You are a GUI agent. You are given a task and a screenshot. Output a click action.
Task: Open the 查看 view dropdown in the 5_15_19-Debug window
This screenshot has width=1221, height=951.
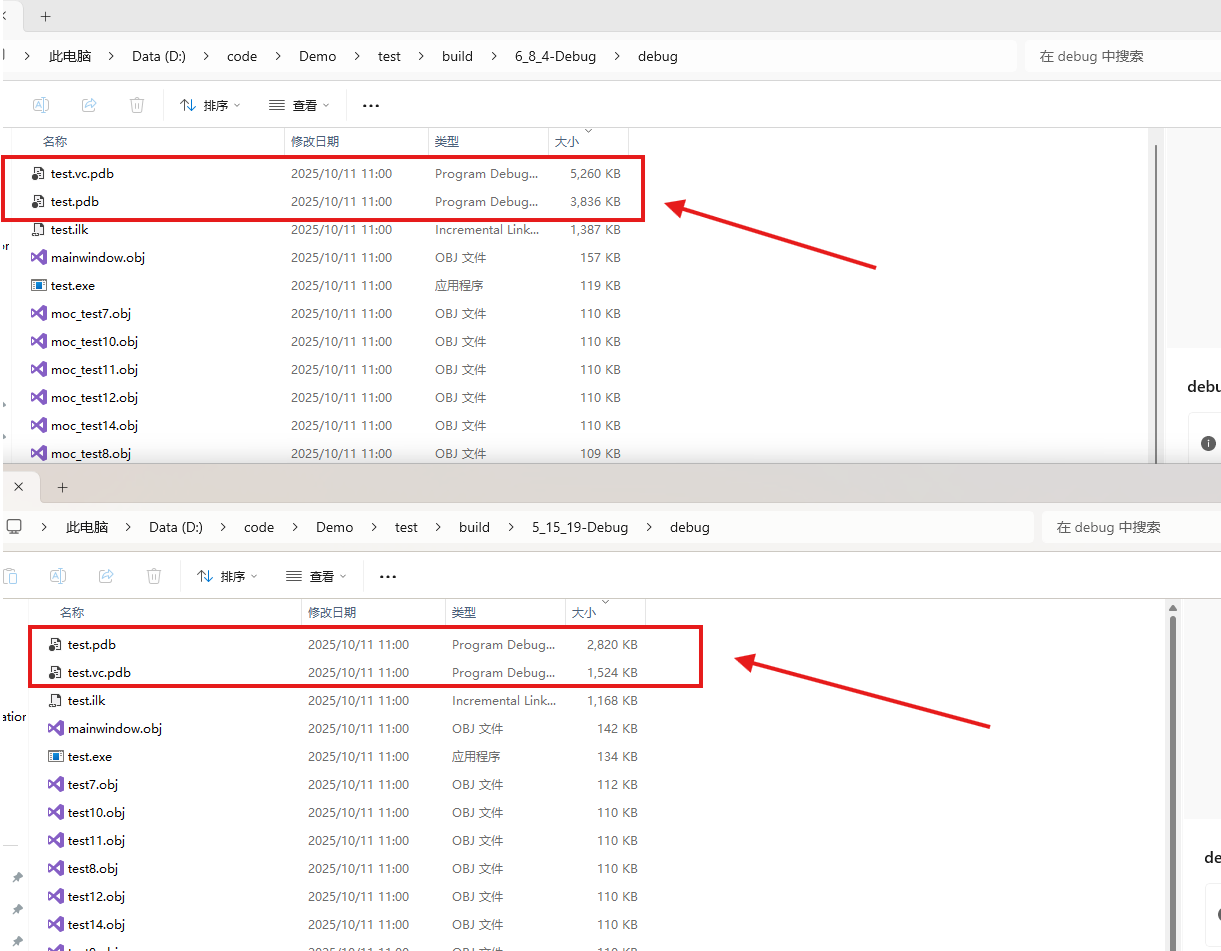315,576
